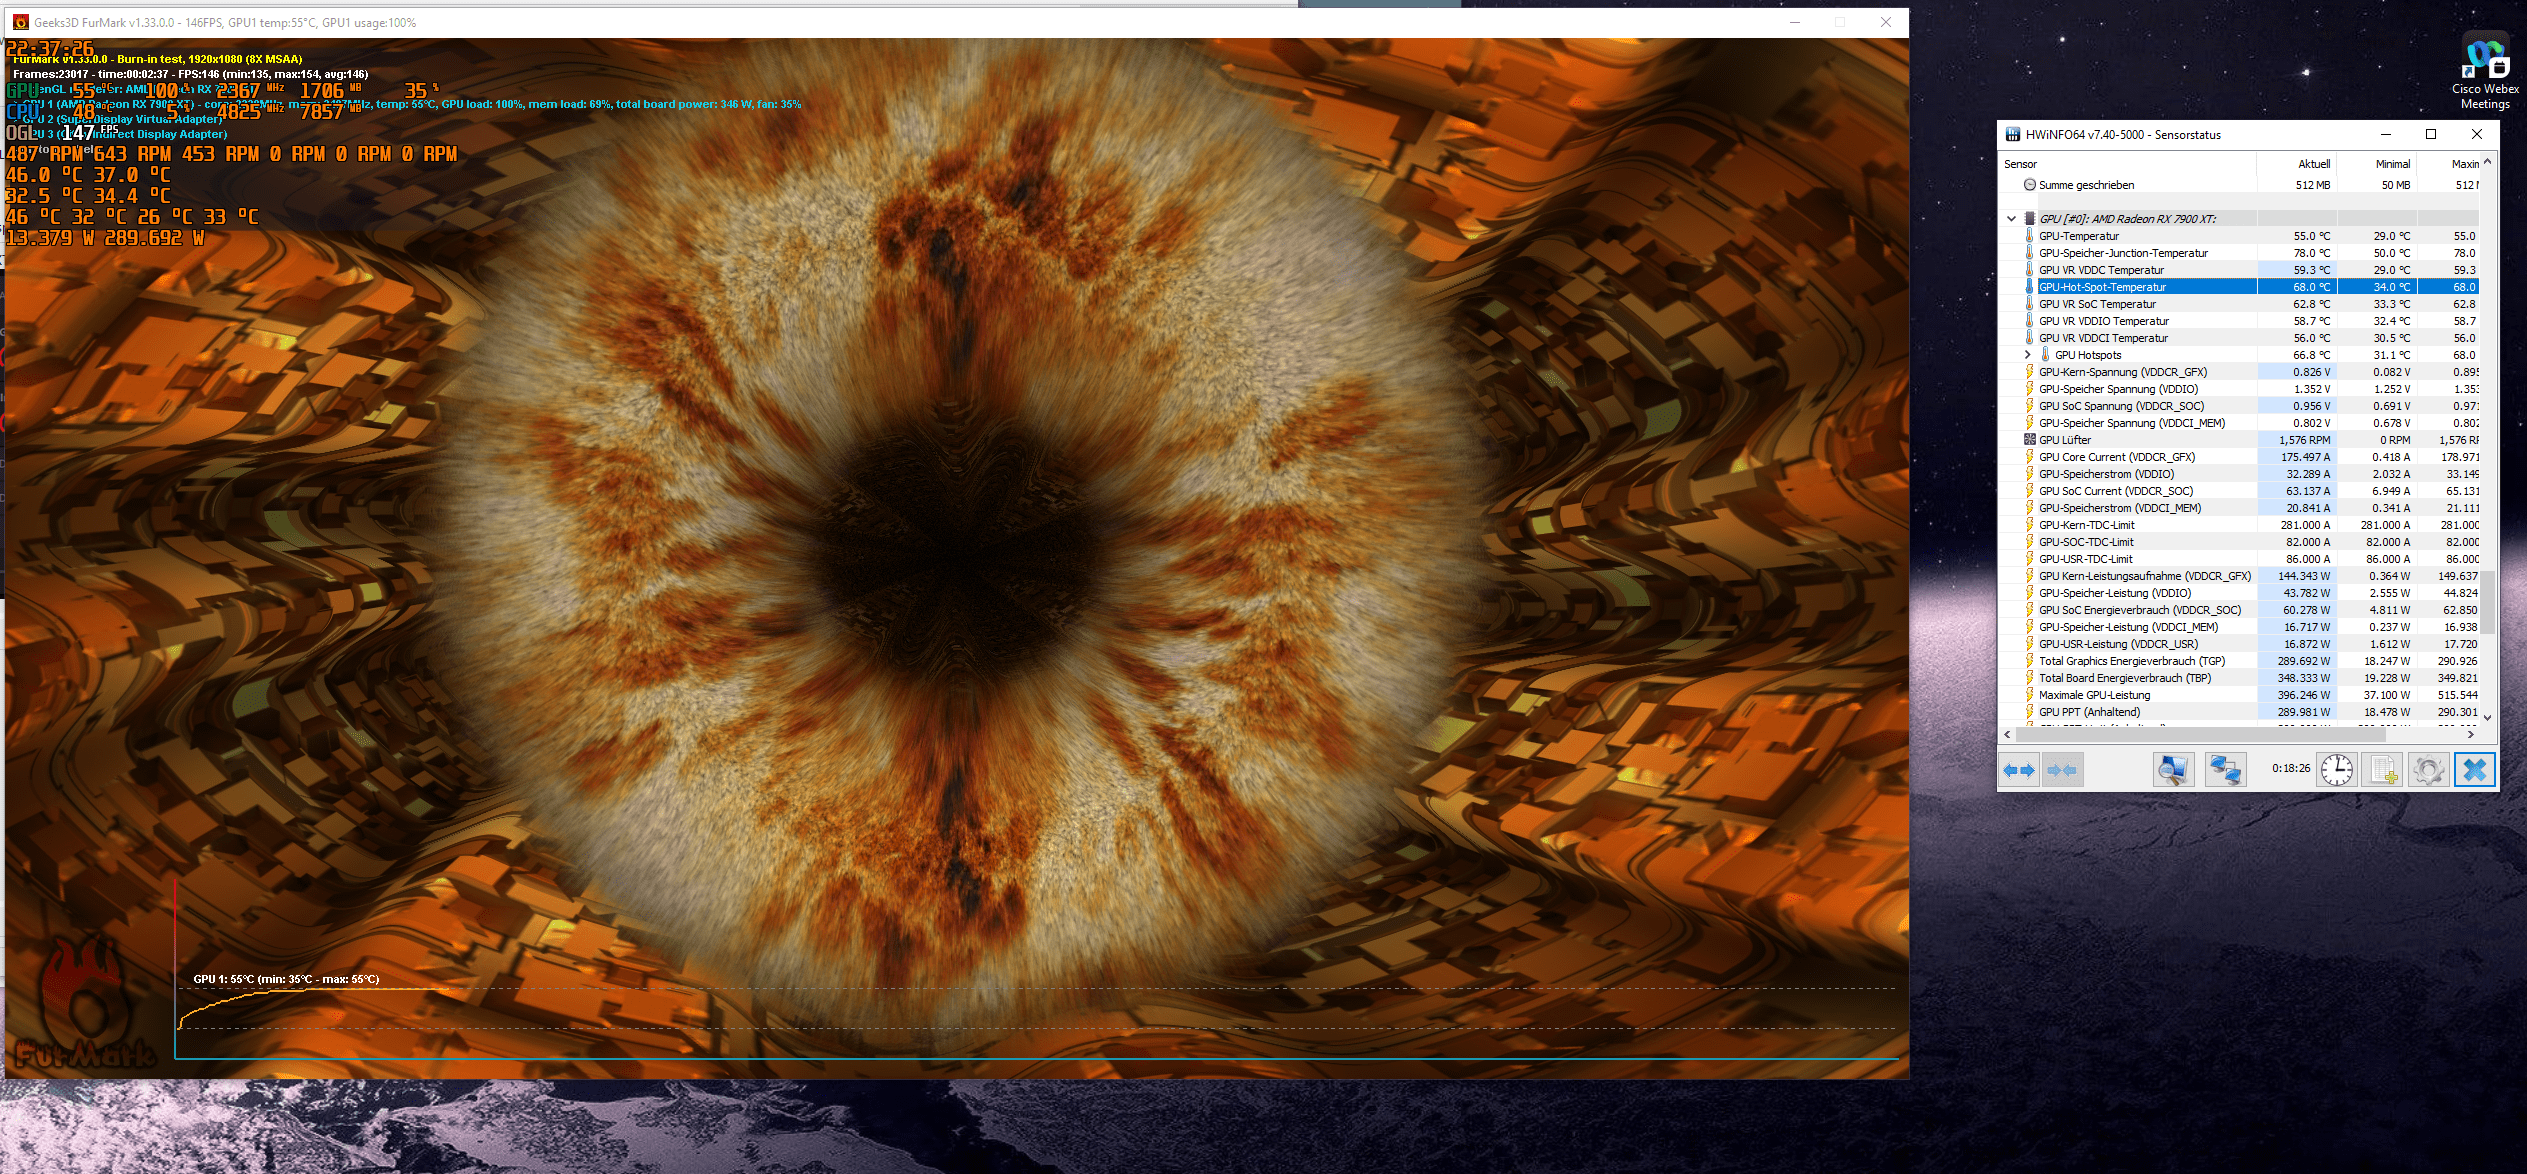Open the HWiNFO sensor settings gear
Viewport: 2527px width, 1174px height.
coord(2428,769)
